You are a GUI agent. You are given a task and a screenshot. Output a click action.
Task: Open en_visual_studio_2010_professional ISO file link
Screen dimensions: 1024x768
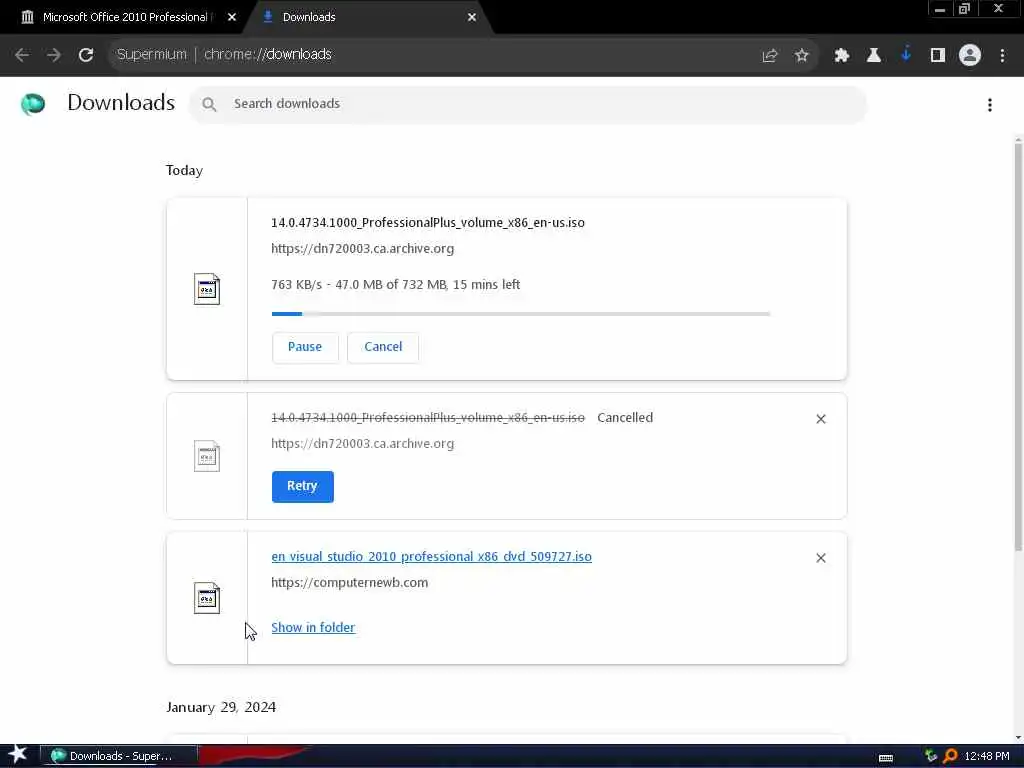[432, 556]
